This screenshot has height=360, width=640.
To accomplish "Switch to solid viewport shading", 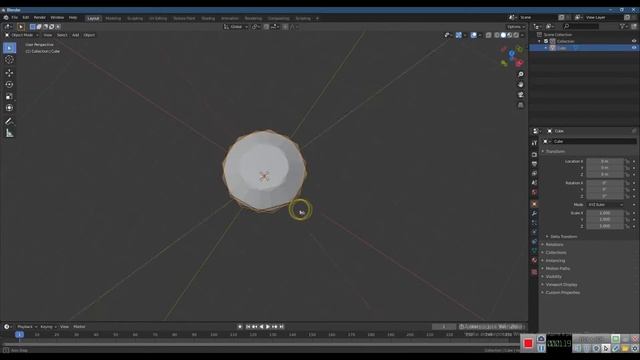I will tap(503, 35).
